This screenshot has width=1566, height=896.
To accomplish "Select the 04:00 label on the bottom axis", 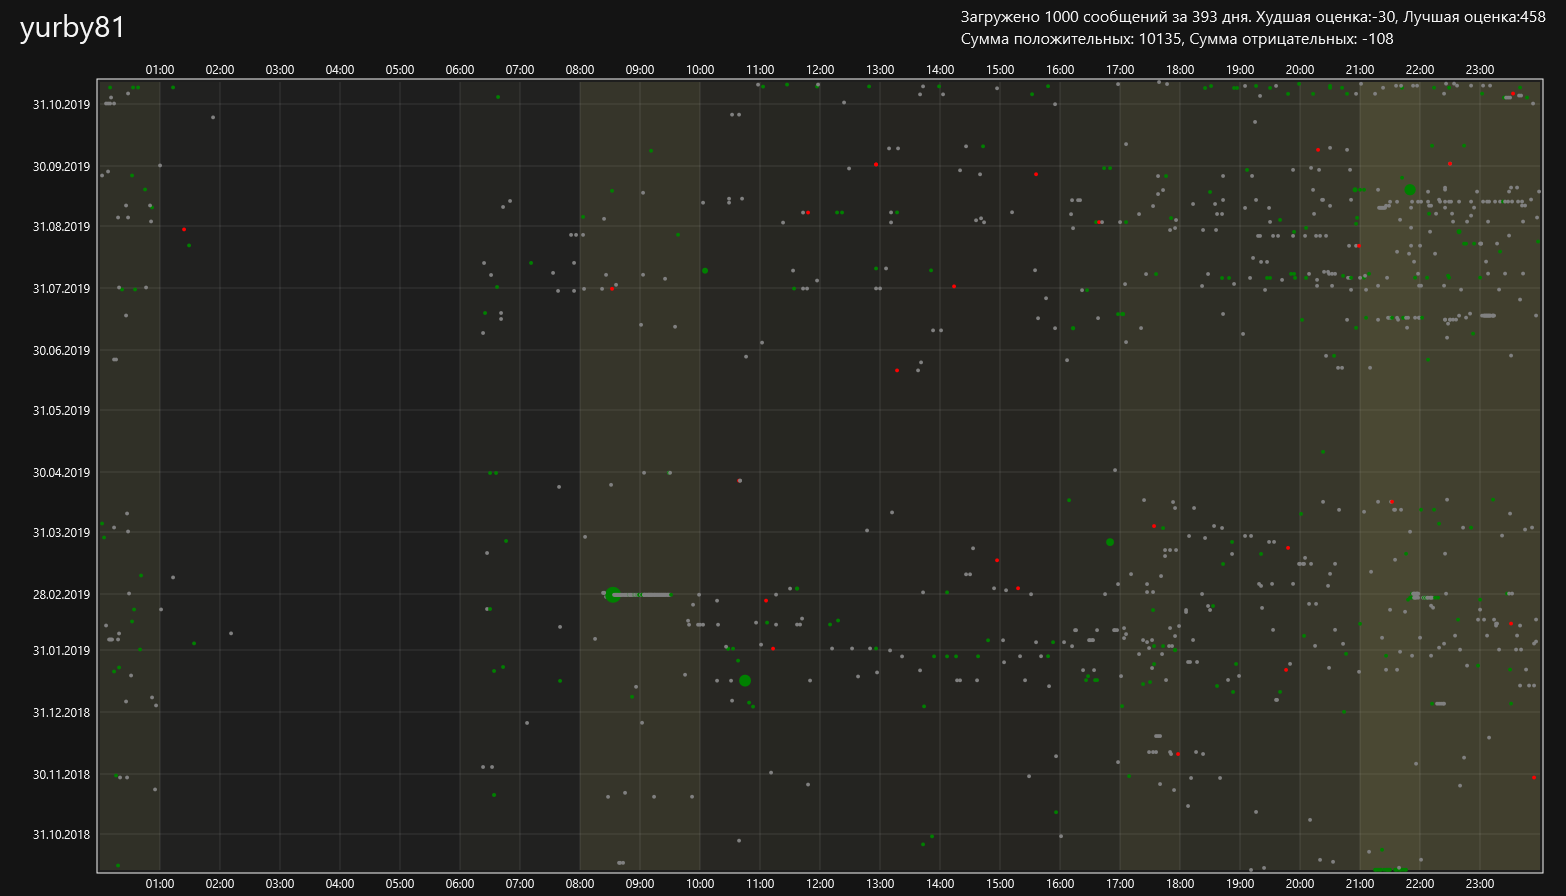I will [340, 884].
